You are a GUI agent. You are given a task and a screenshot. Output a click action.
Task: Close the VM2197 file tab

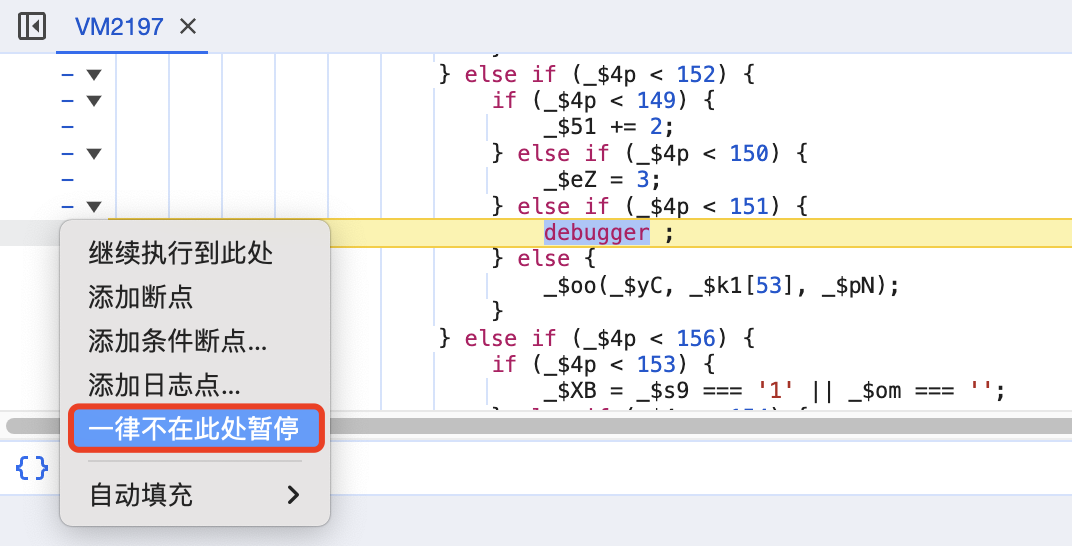tap(187, 27)
